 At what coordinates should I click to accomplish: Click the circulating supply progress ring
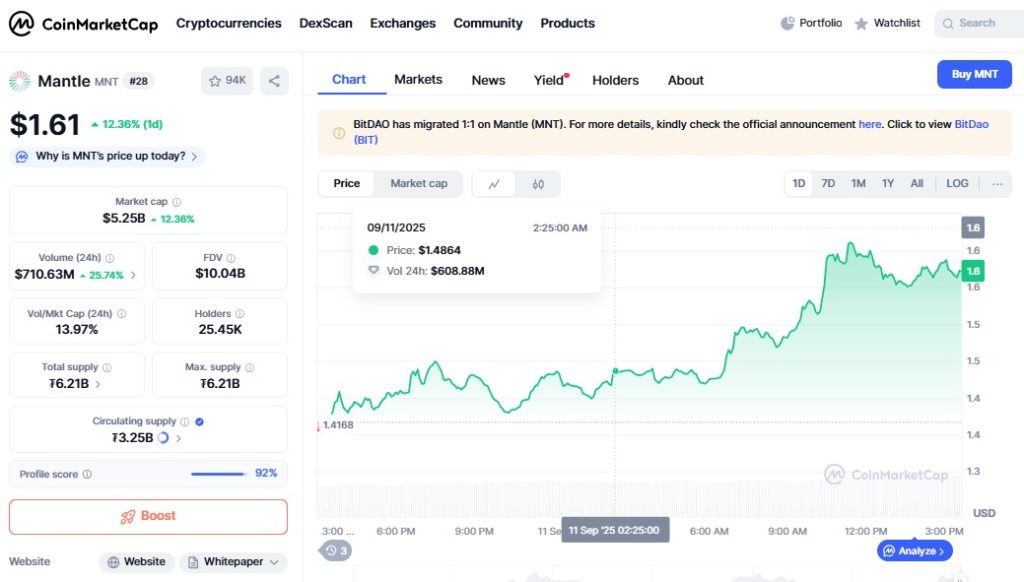click(163, 438)
